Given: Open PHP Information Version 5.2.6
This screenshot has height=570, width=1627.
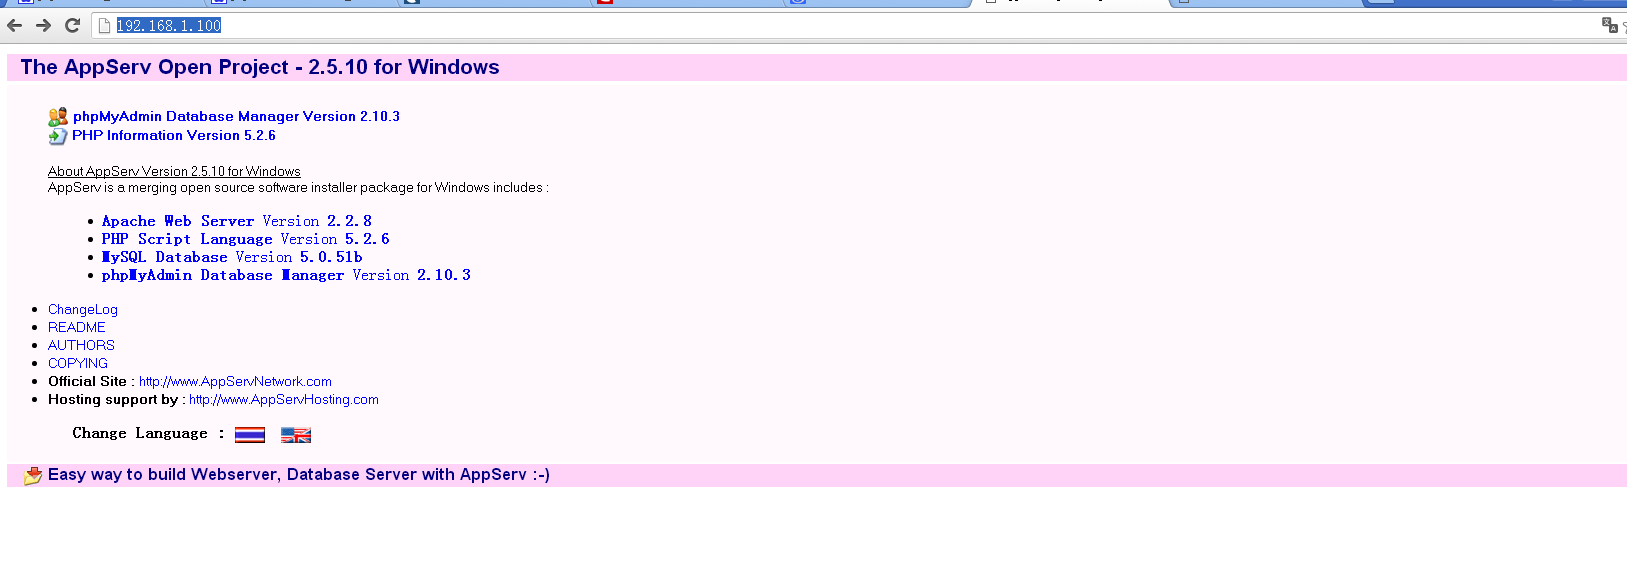Looking at the screenshot, I should [x=174, y=136].
